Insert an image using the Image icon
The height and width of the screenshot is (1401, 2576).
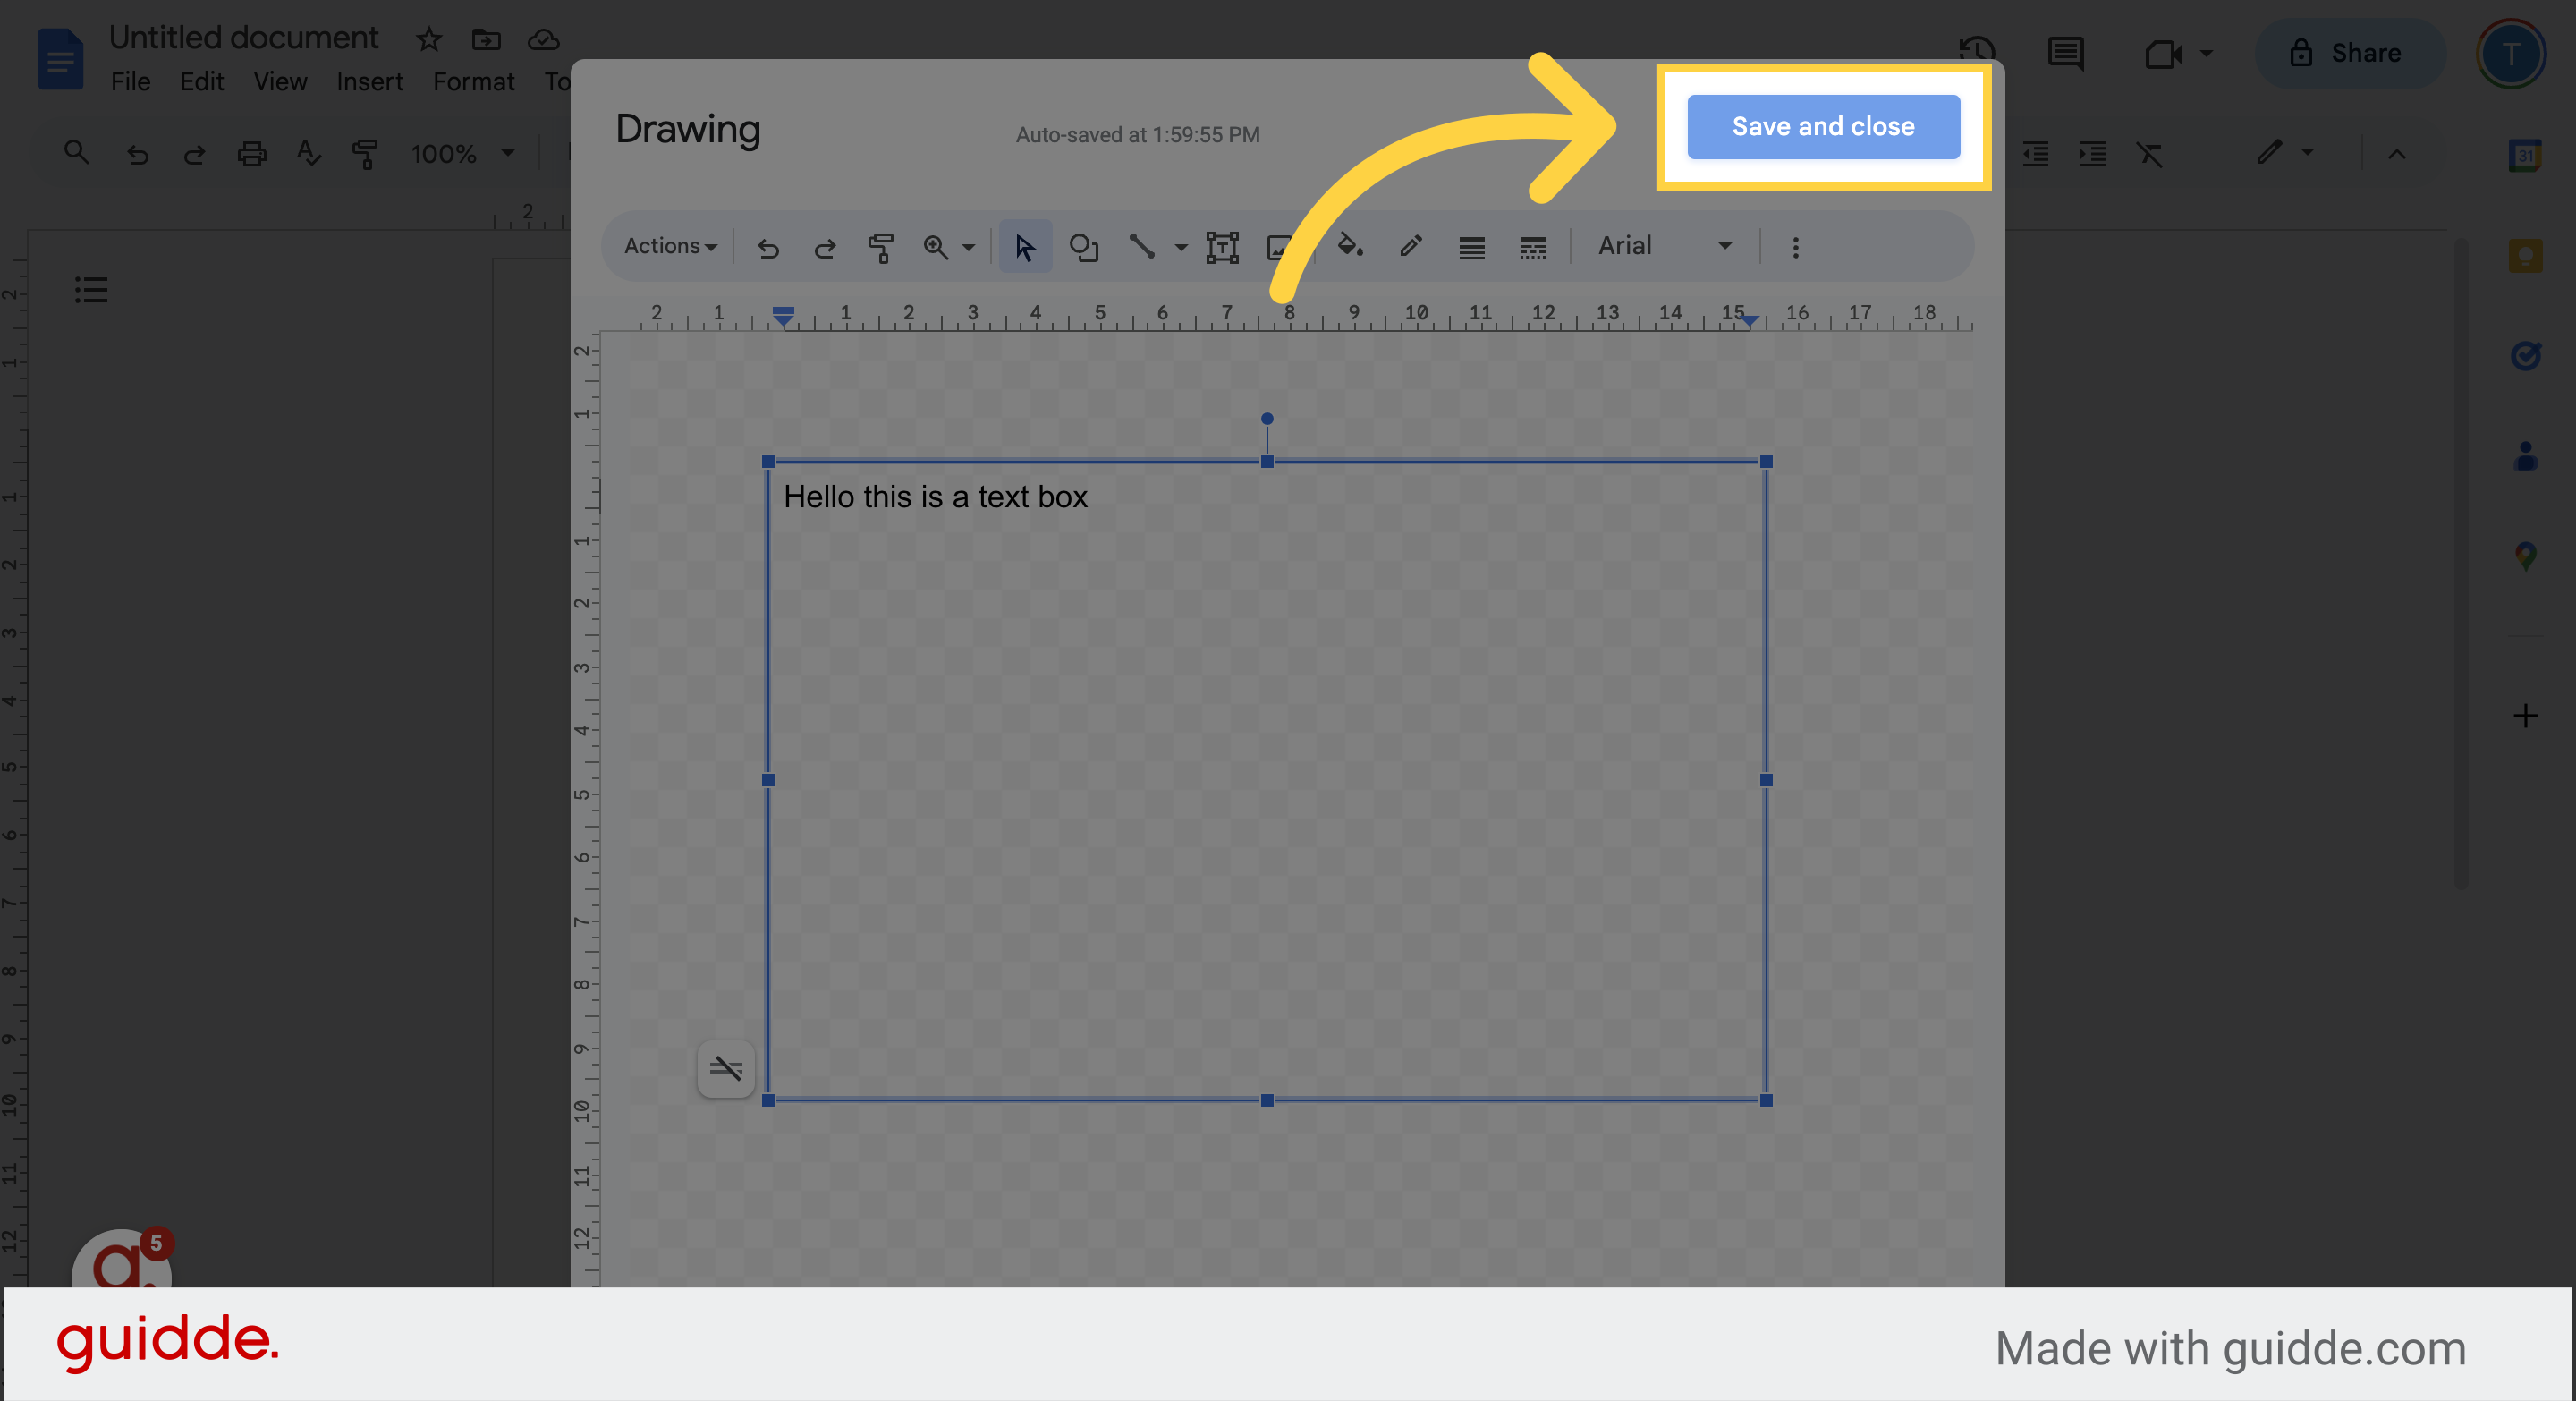pos(1278,247)
